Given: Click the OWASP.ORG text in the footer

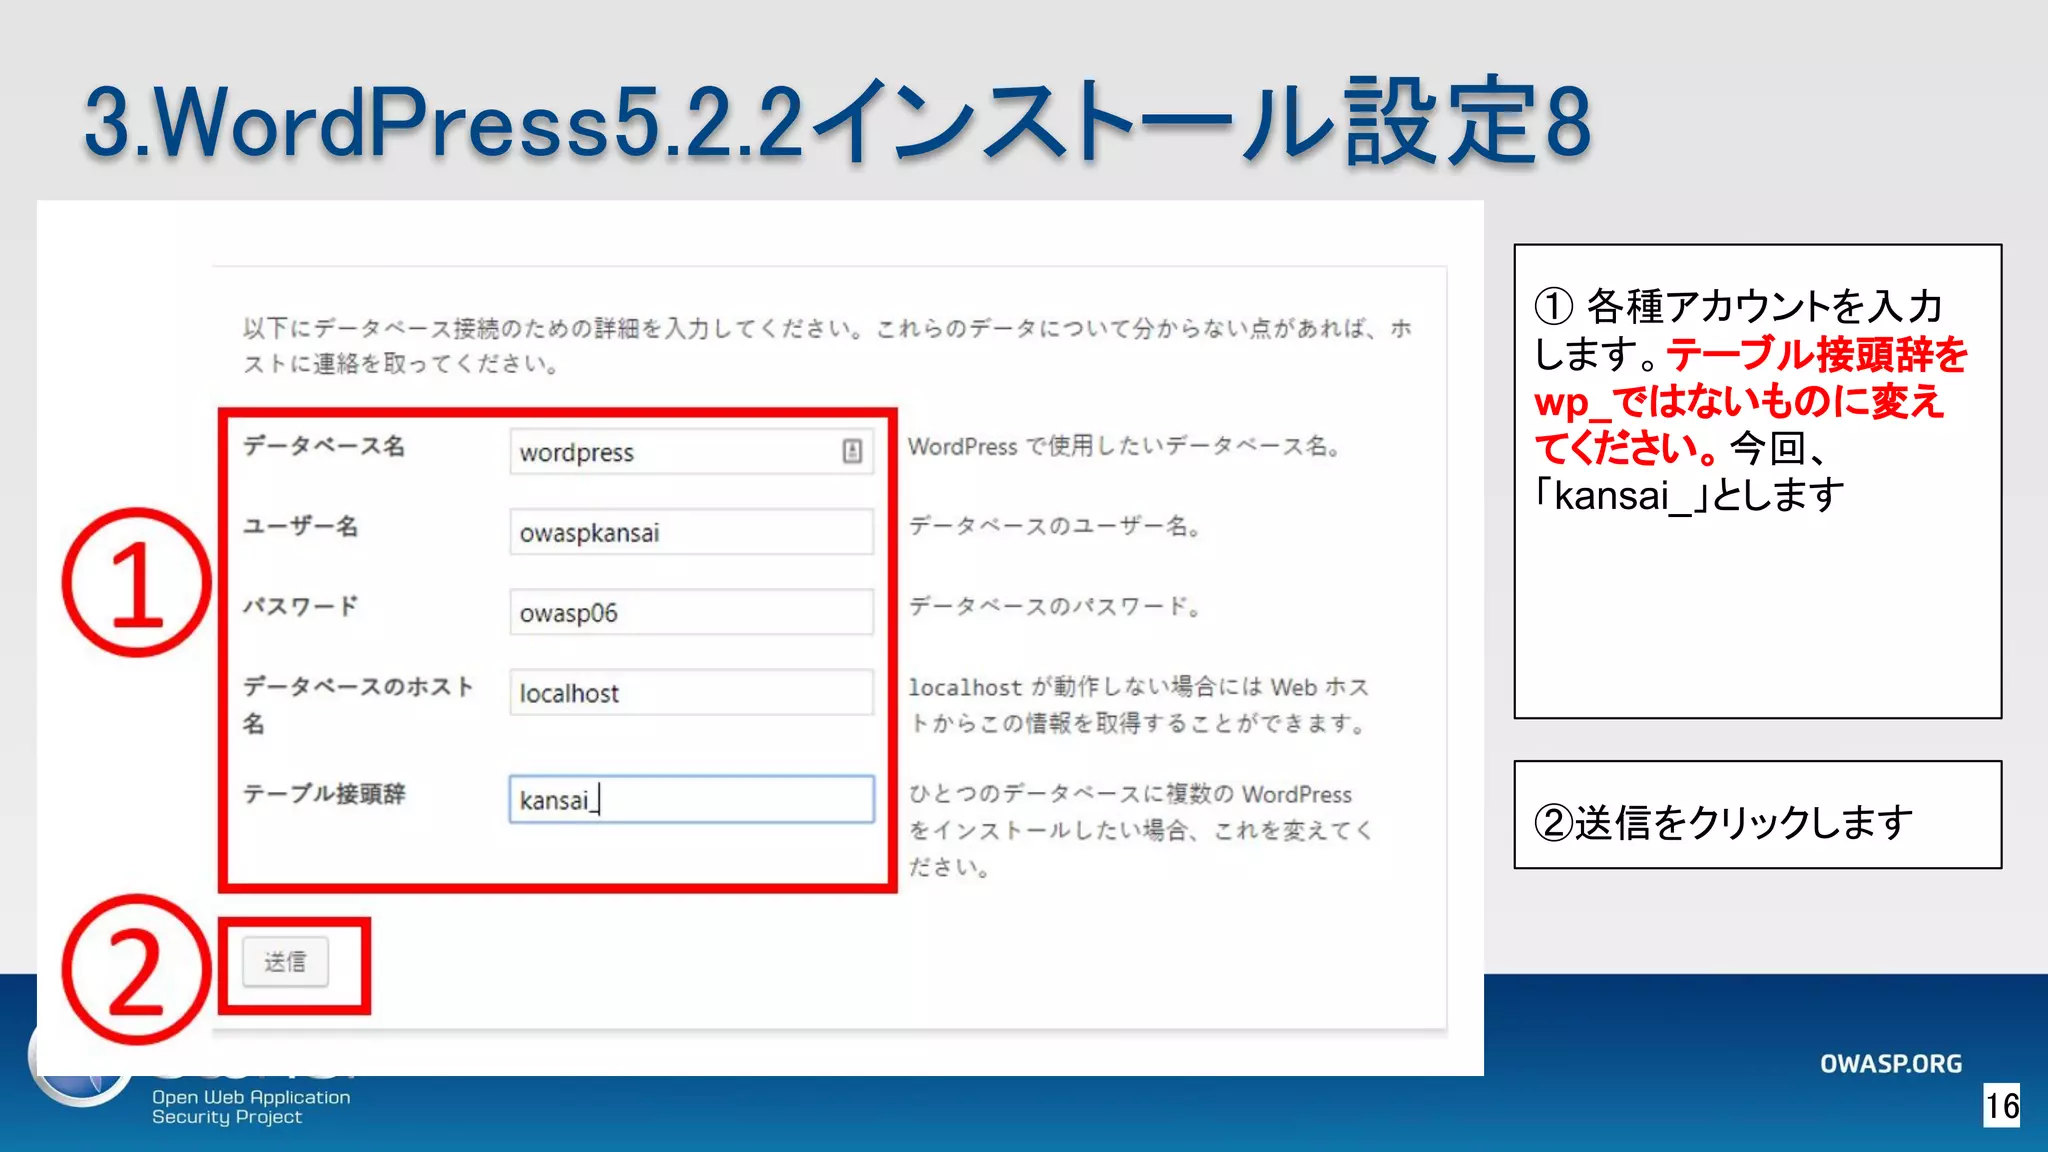Looking at the screenshot, I should (1891, 1064).
